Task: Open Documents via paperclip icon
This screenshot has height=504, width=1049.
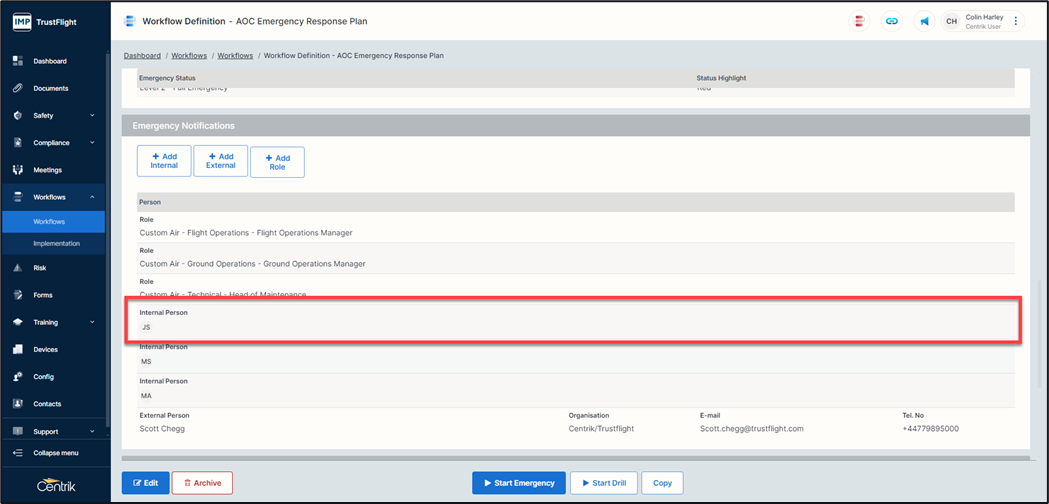Action: click(x=18, y=88)
